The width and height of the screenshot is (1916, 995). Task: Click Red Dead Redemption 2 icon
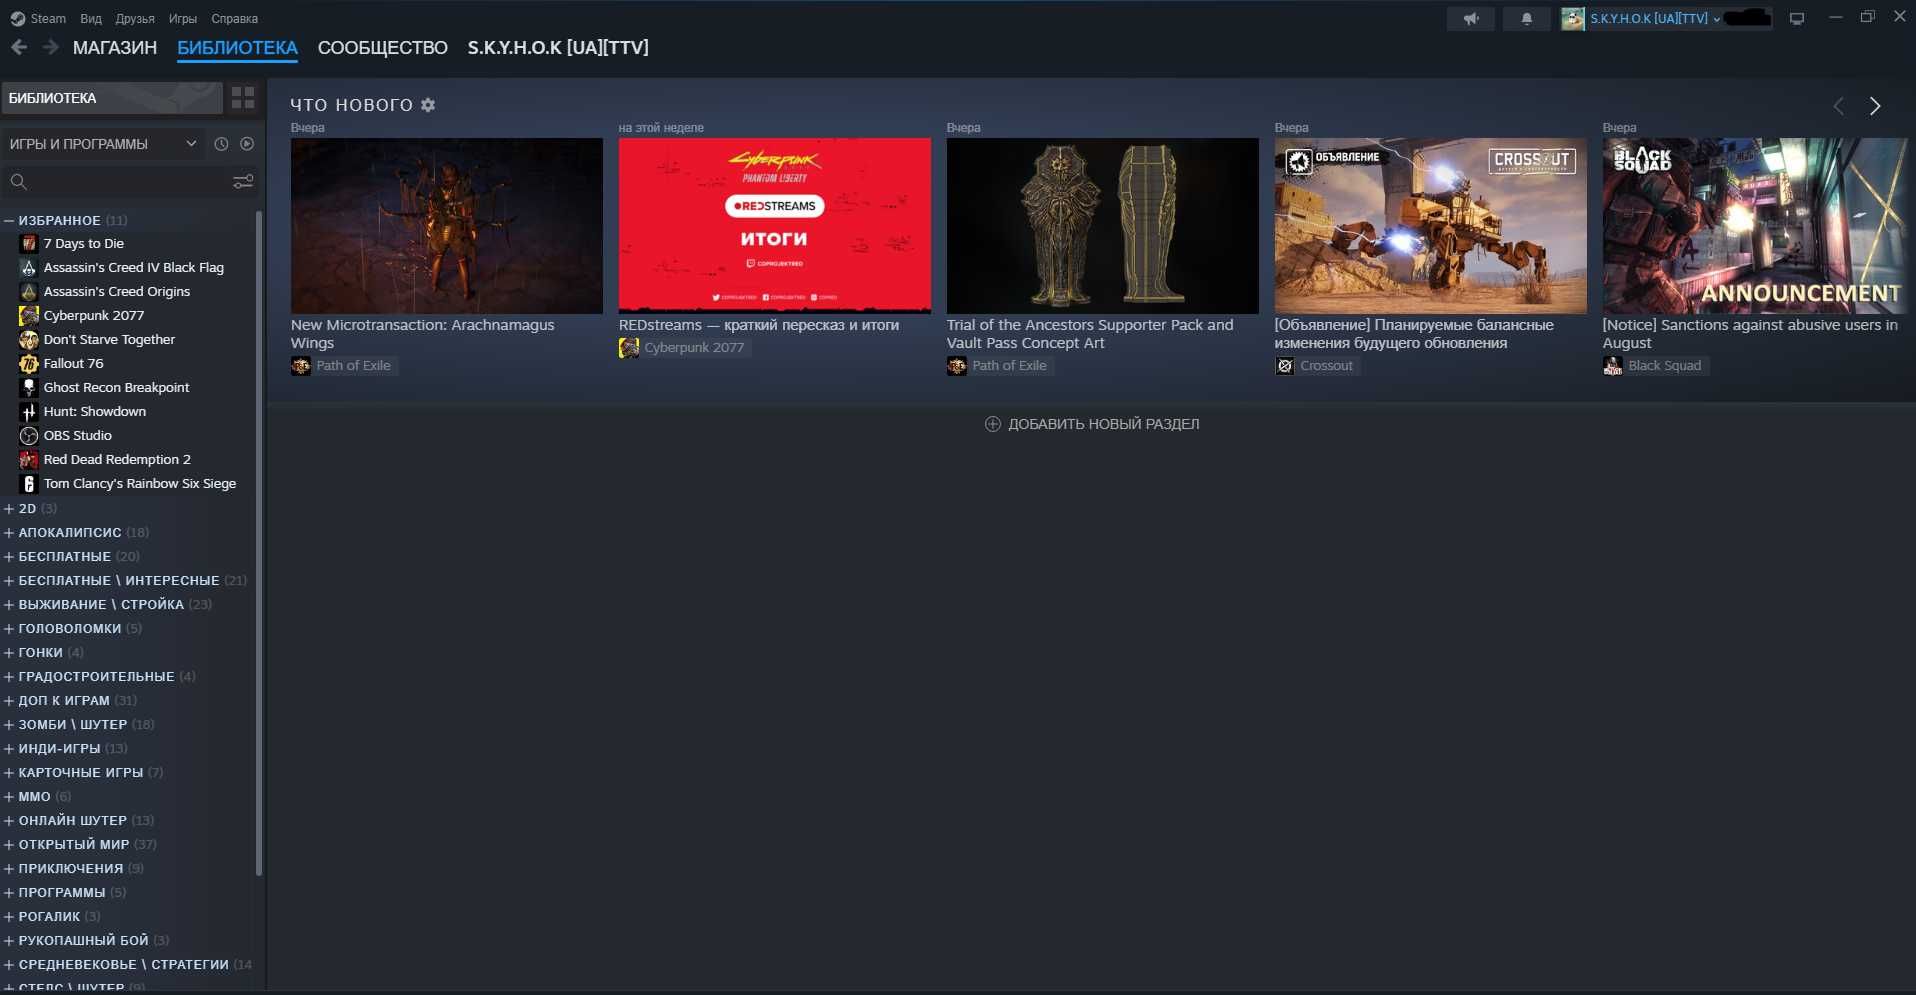pos(29,459)
